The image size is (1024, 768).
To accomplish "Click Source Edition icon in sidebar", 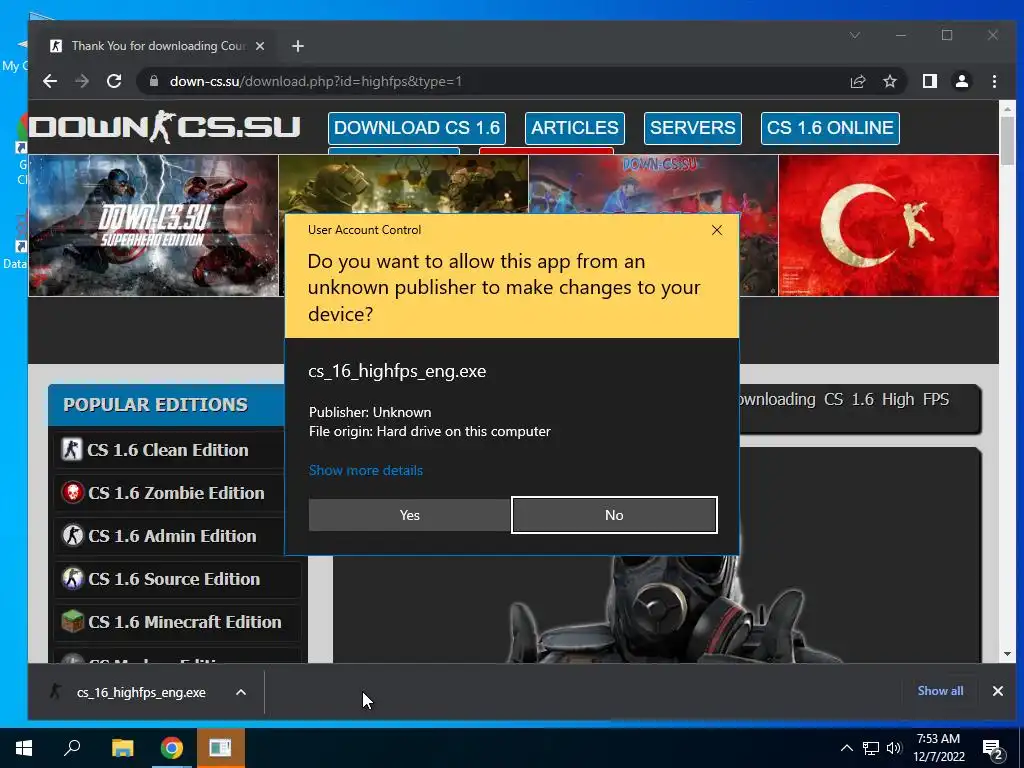I will pyautogui.click(x=72, y=579).
